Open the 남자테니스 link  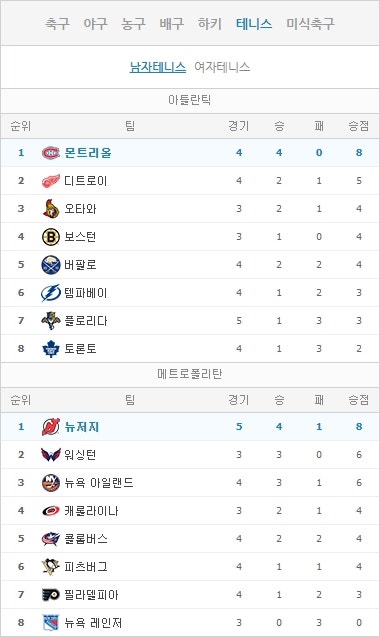(158, 67)
